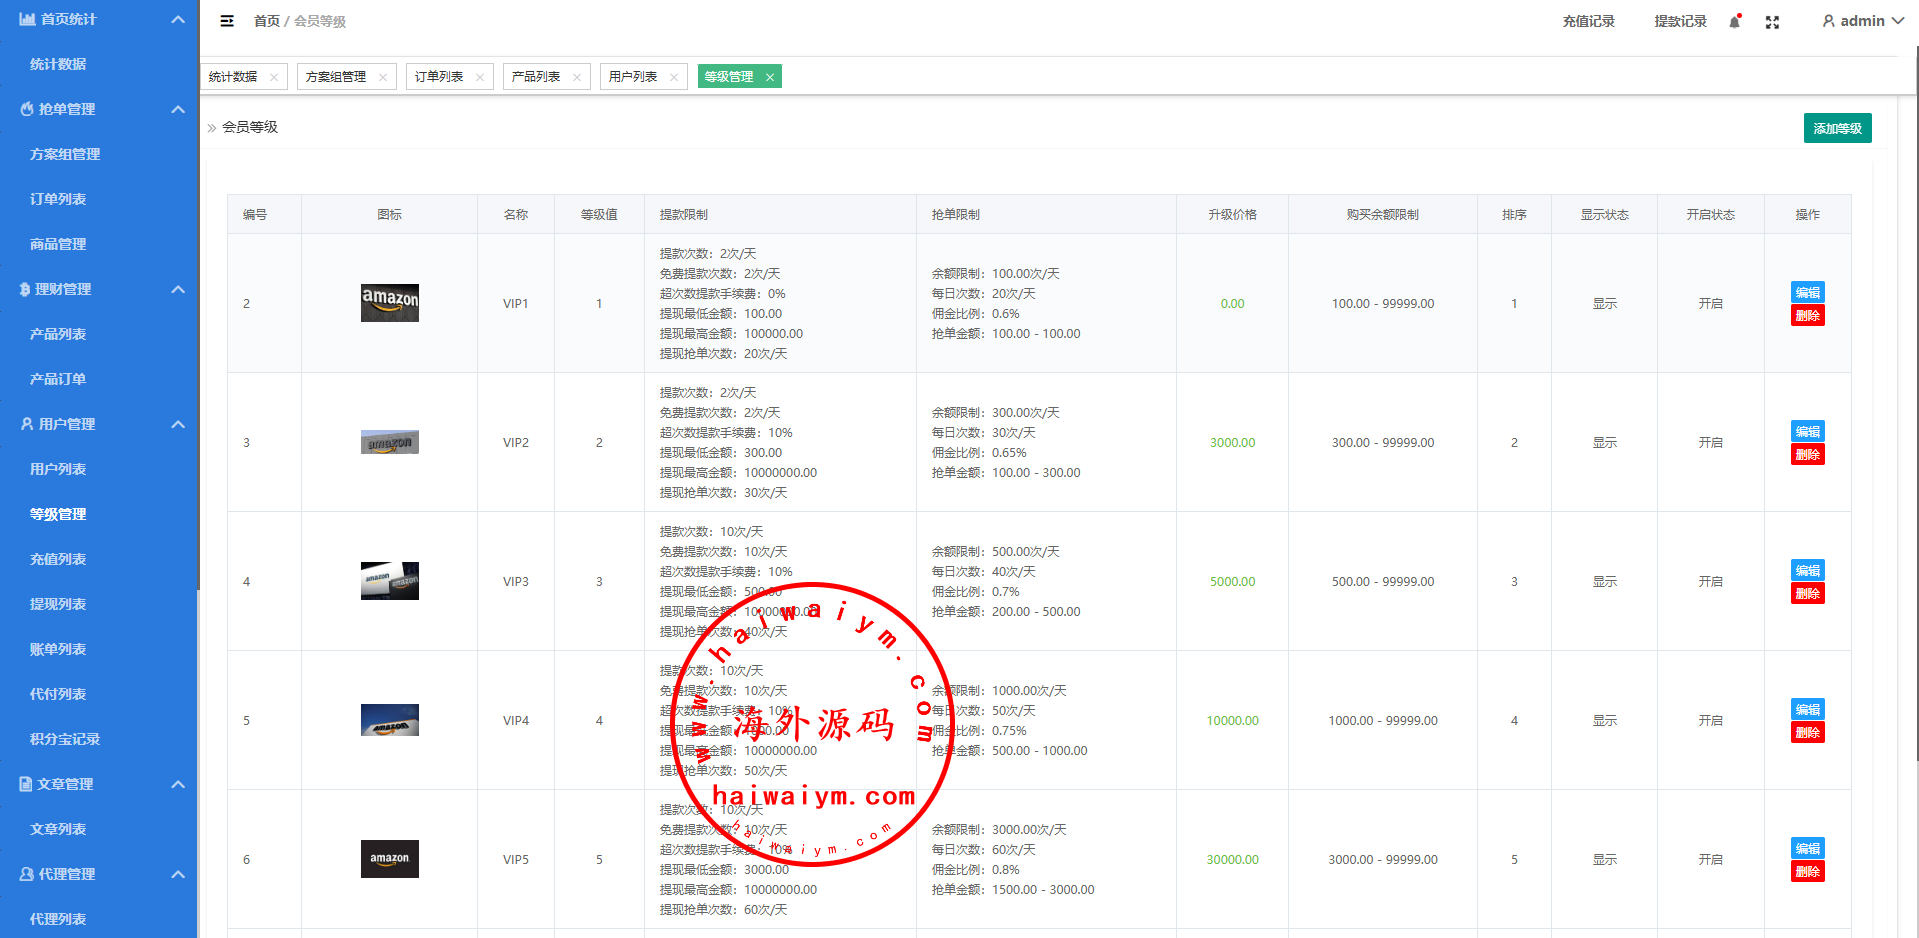The height and width of the screenshot is (938, 1919).
Task: Close the 用户列表 tab
Action: coord(674,77)
